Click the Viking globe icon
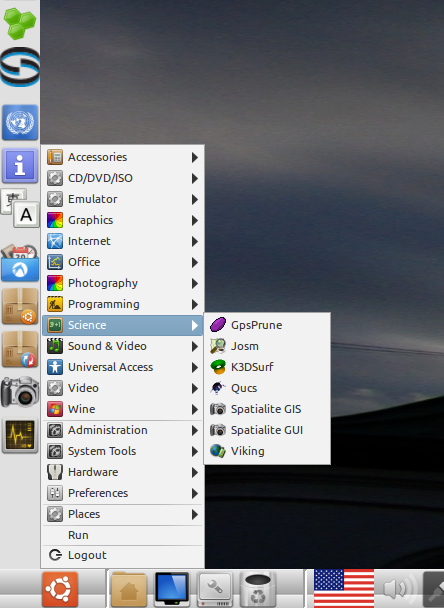The width and height of the screenshot is (444, 608). point(218,451)
